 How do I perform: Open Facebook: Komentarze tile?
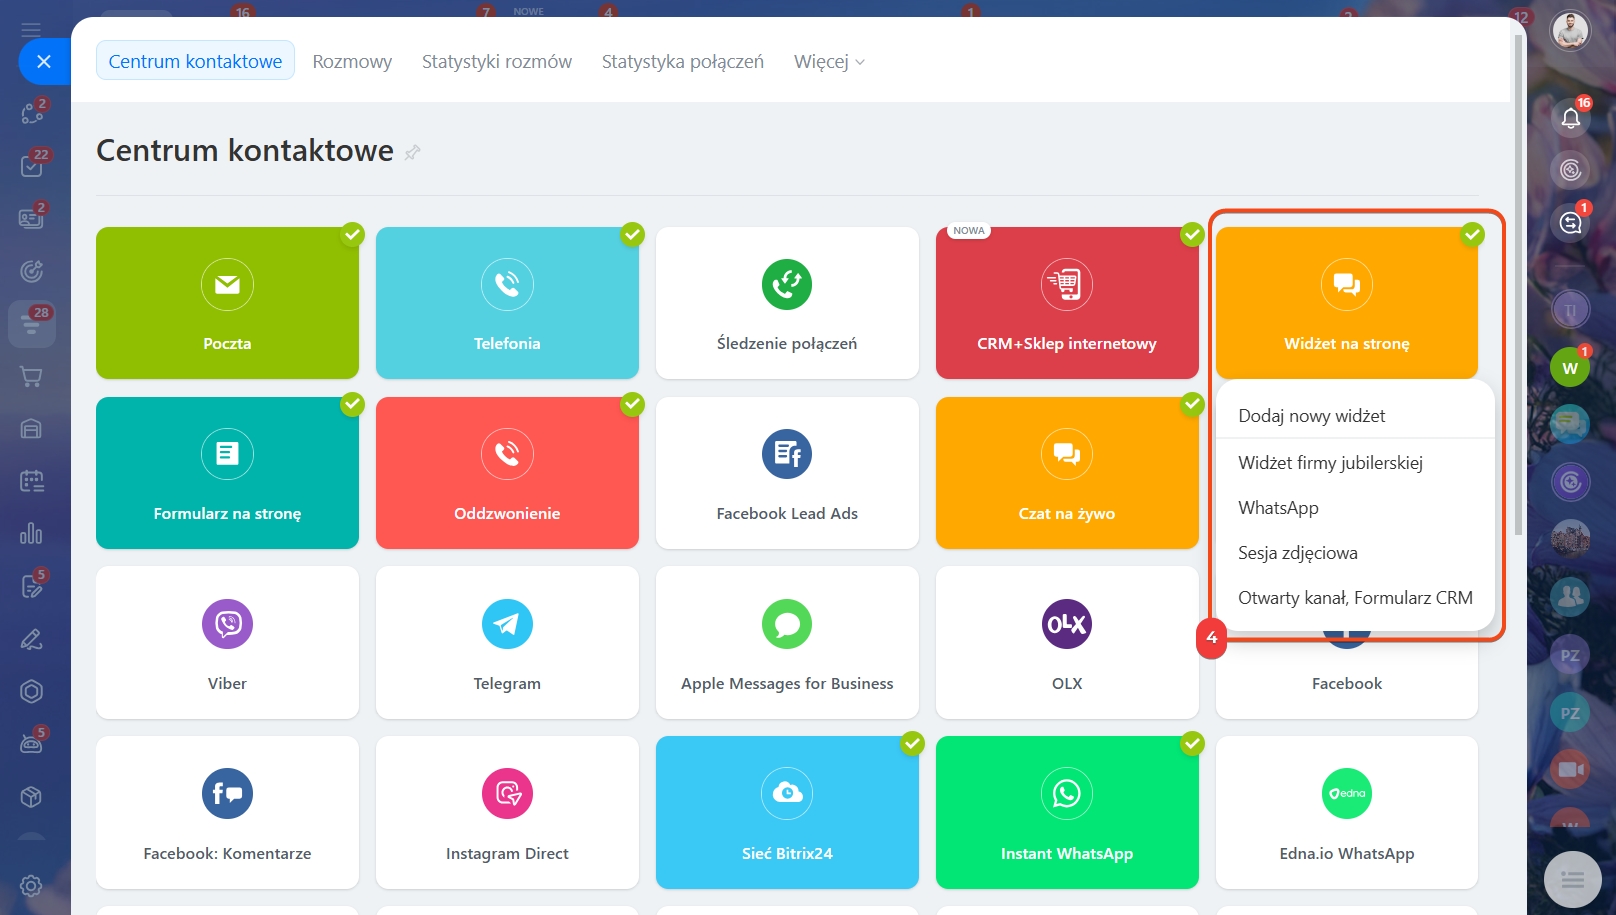pos(227,813)
